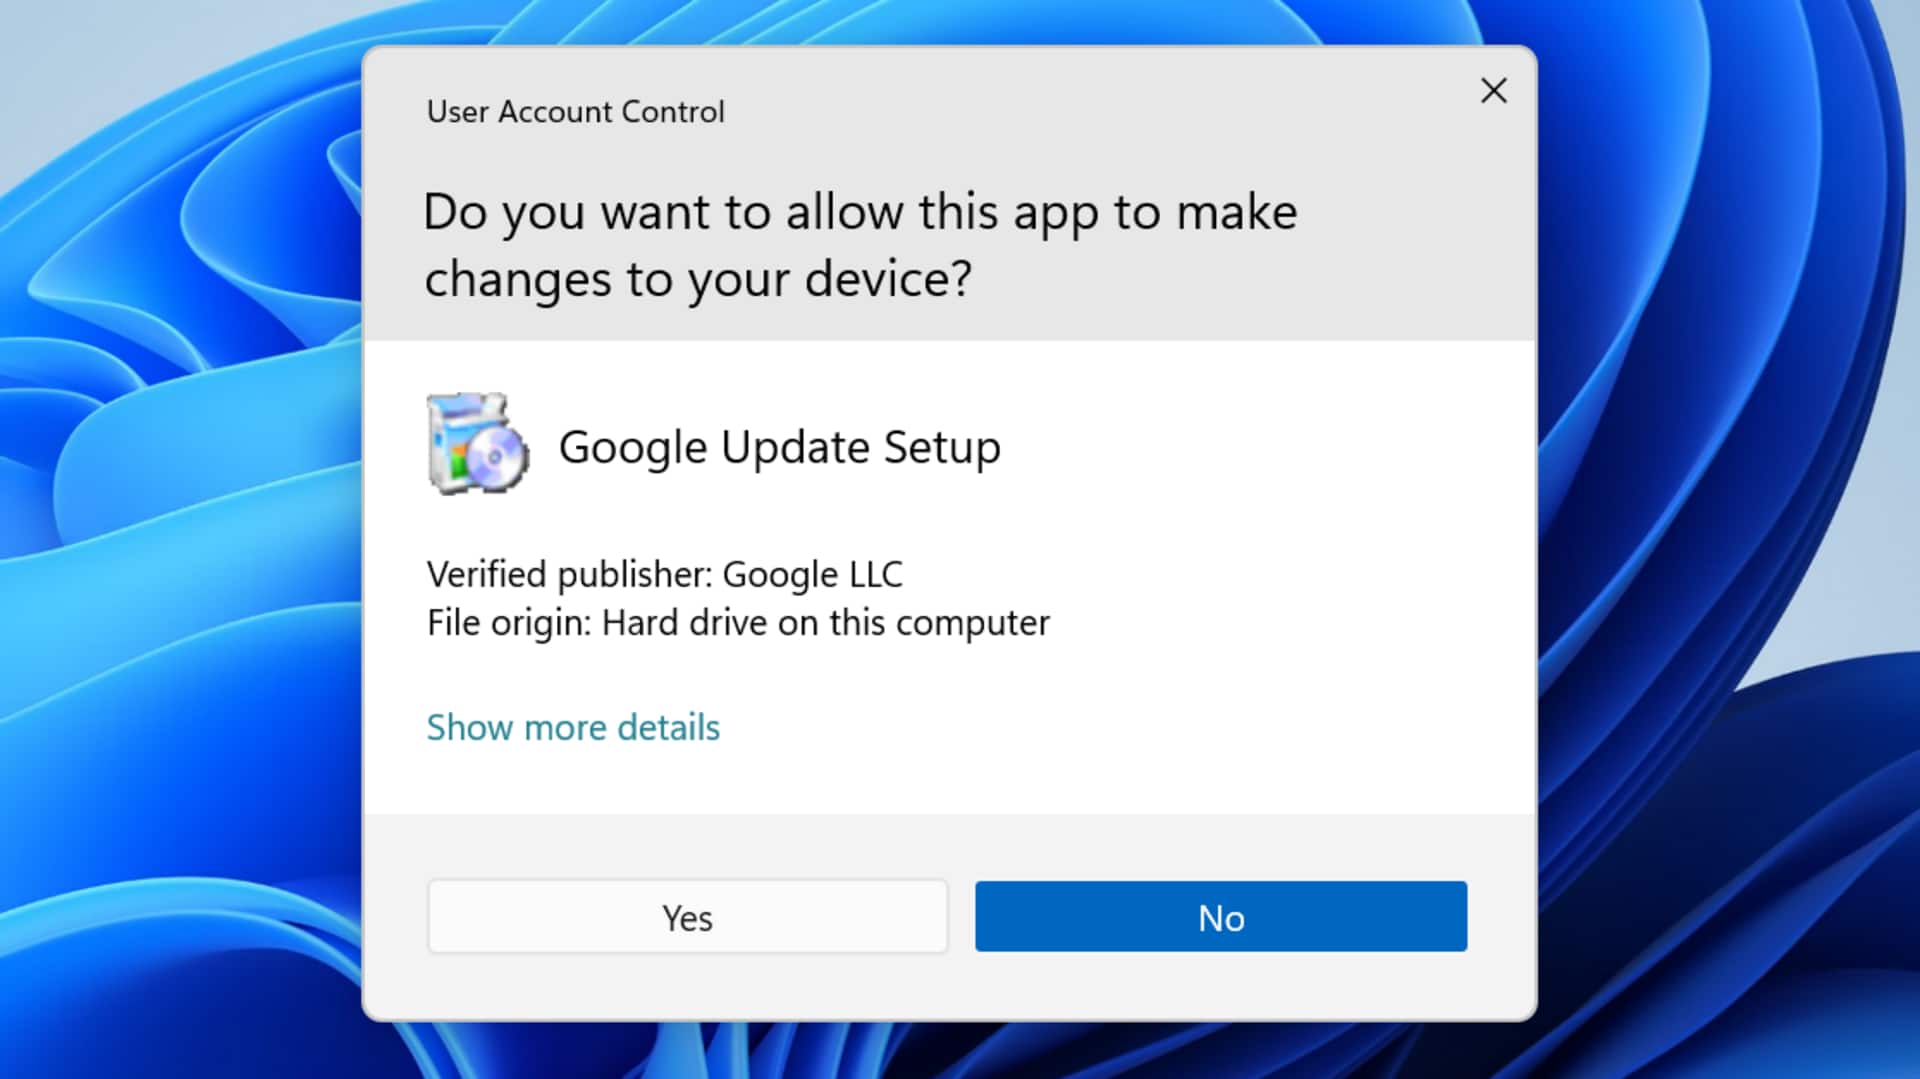Click the "User Account Control" title text
Screen dimensions: 1920x1079
tap(575, 111)
